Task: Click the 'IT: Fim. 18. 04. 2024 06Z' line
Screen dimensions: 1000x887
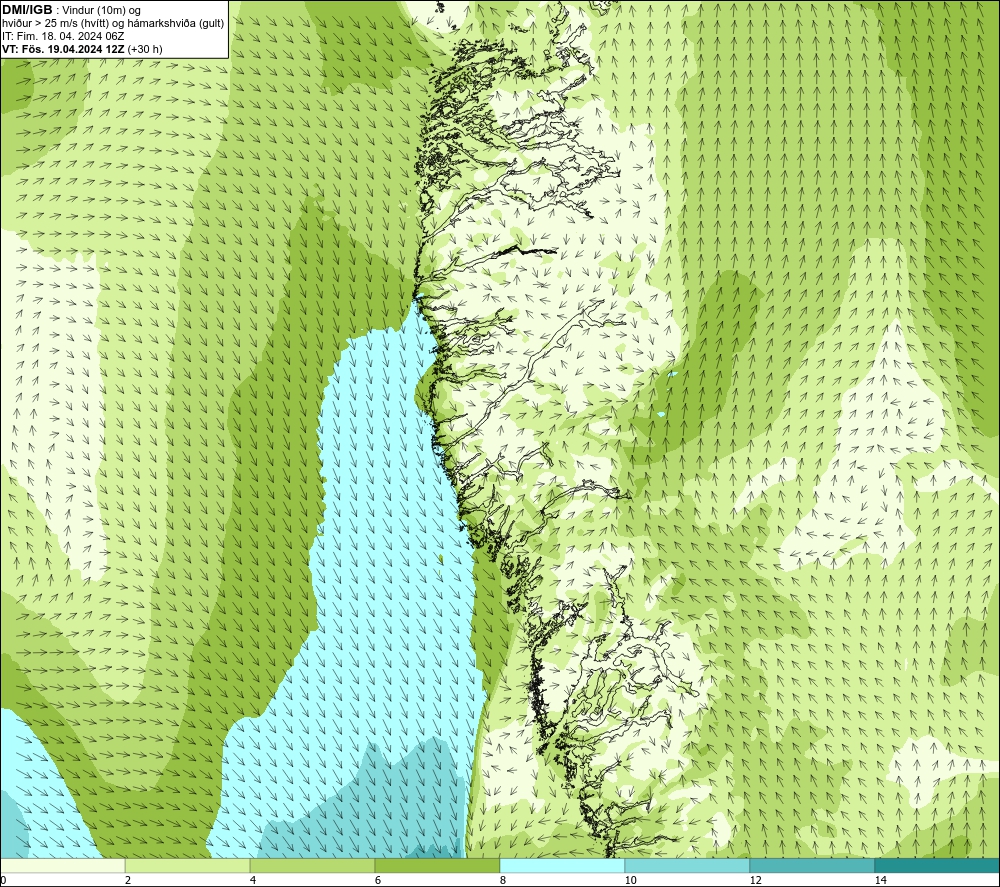Action: tap(62, 36)
